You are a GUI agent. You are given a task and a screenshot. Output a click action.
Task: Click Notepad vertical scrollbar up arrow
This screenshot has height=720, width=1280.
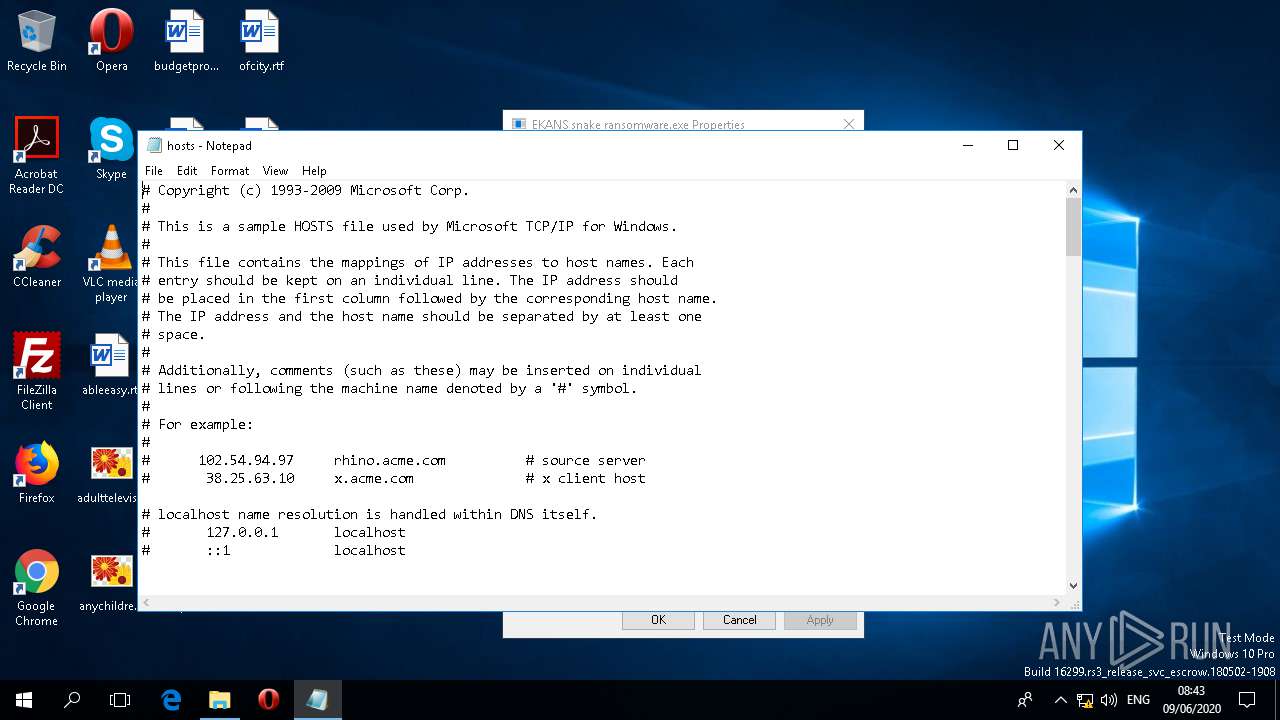pyautogui.click(x=1073, y=190)
